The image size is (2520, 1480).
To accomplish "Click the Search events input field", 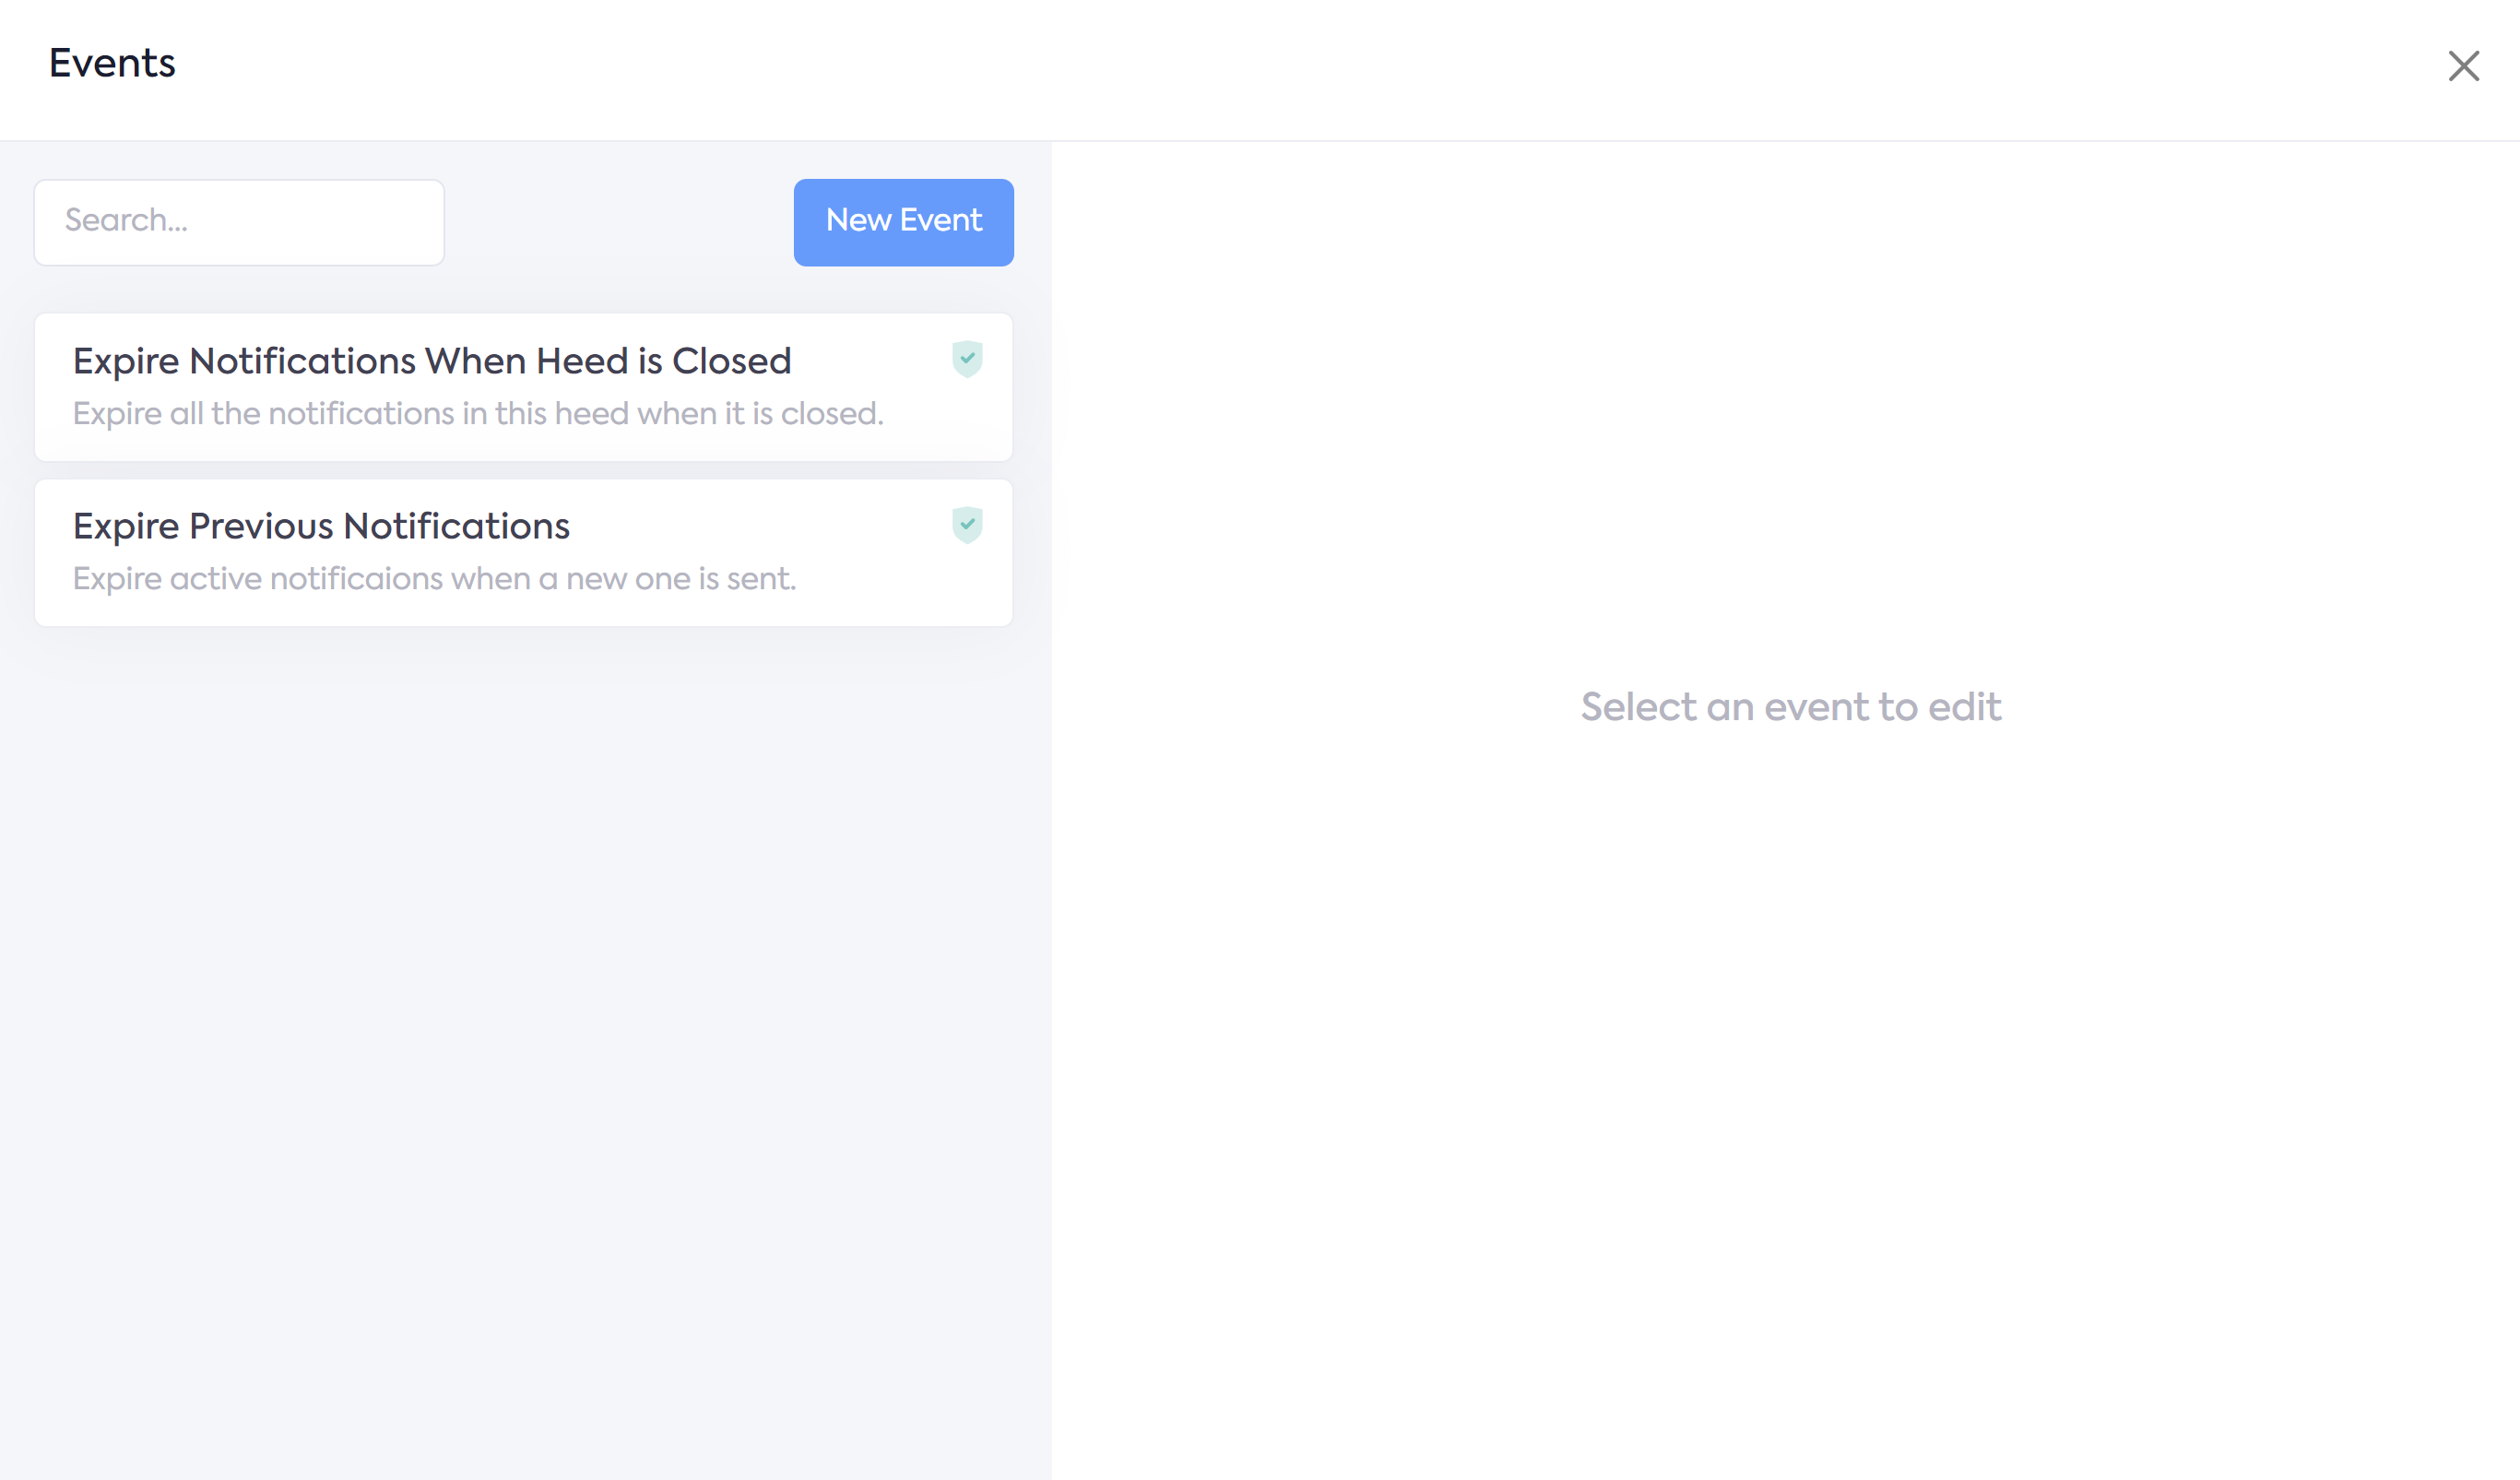I will [239, 222].
